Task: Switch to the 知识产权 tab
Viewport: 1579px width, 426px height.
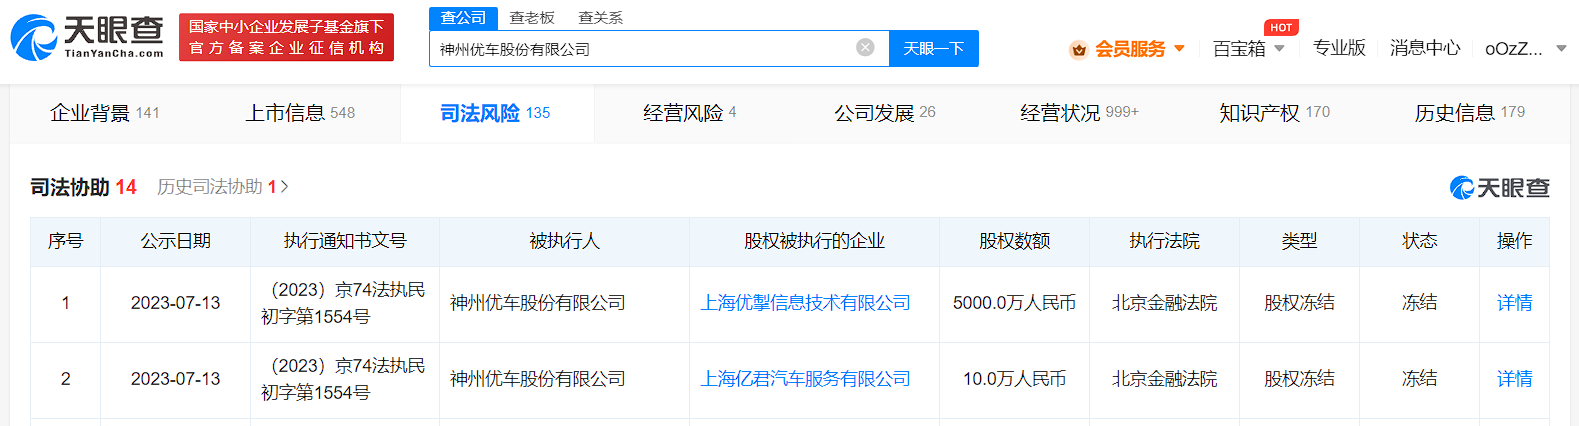Action: point(1274,113)
